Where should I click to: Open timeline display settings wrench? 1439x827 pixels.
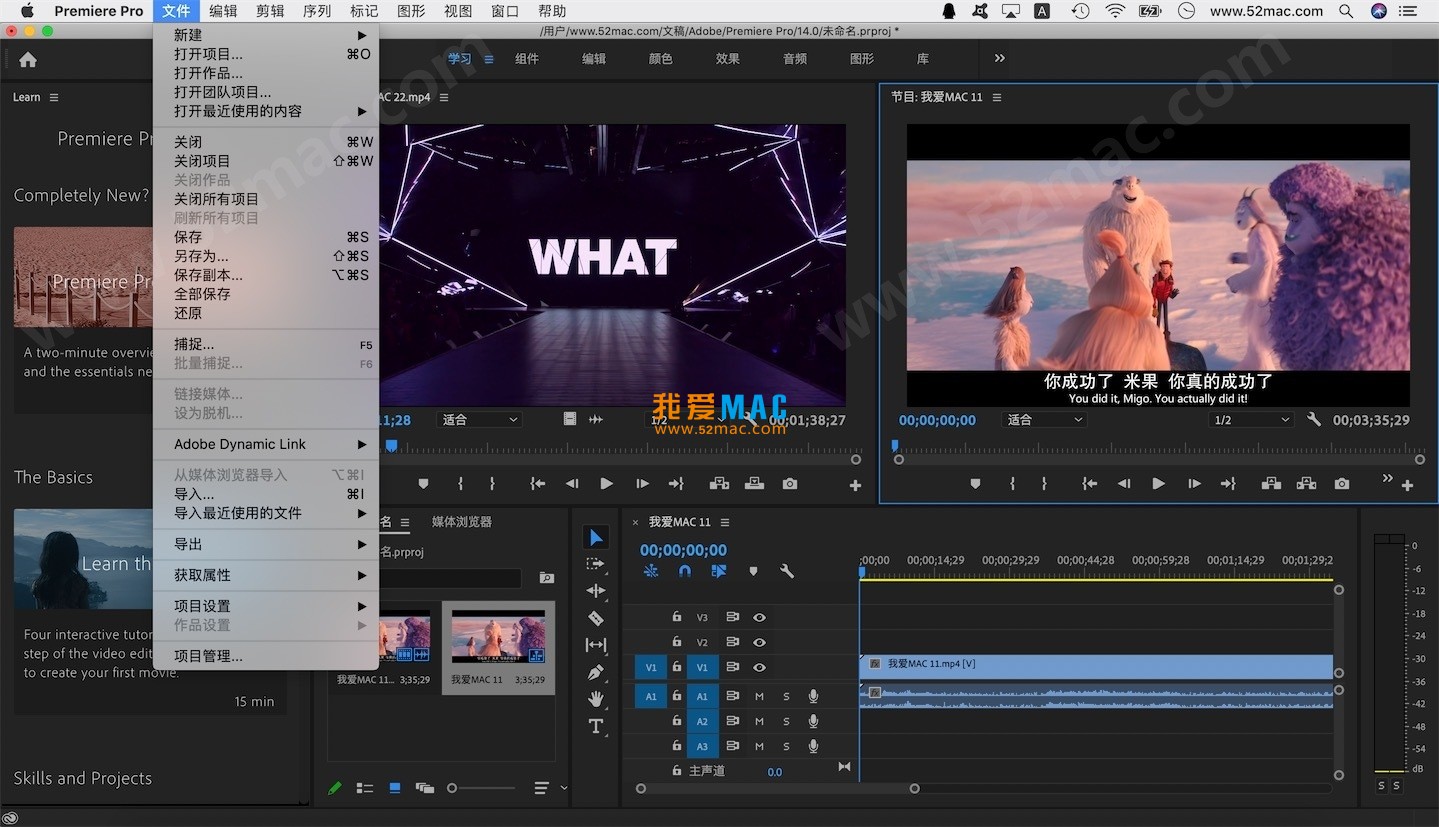(787, 571)
